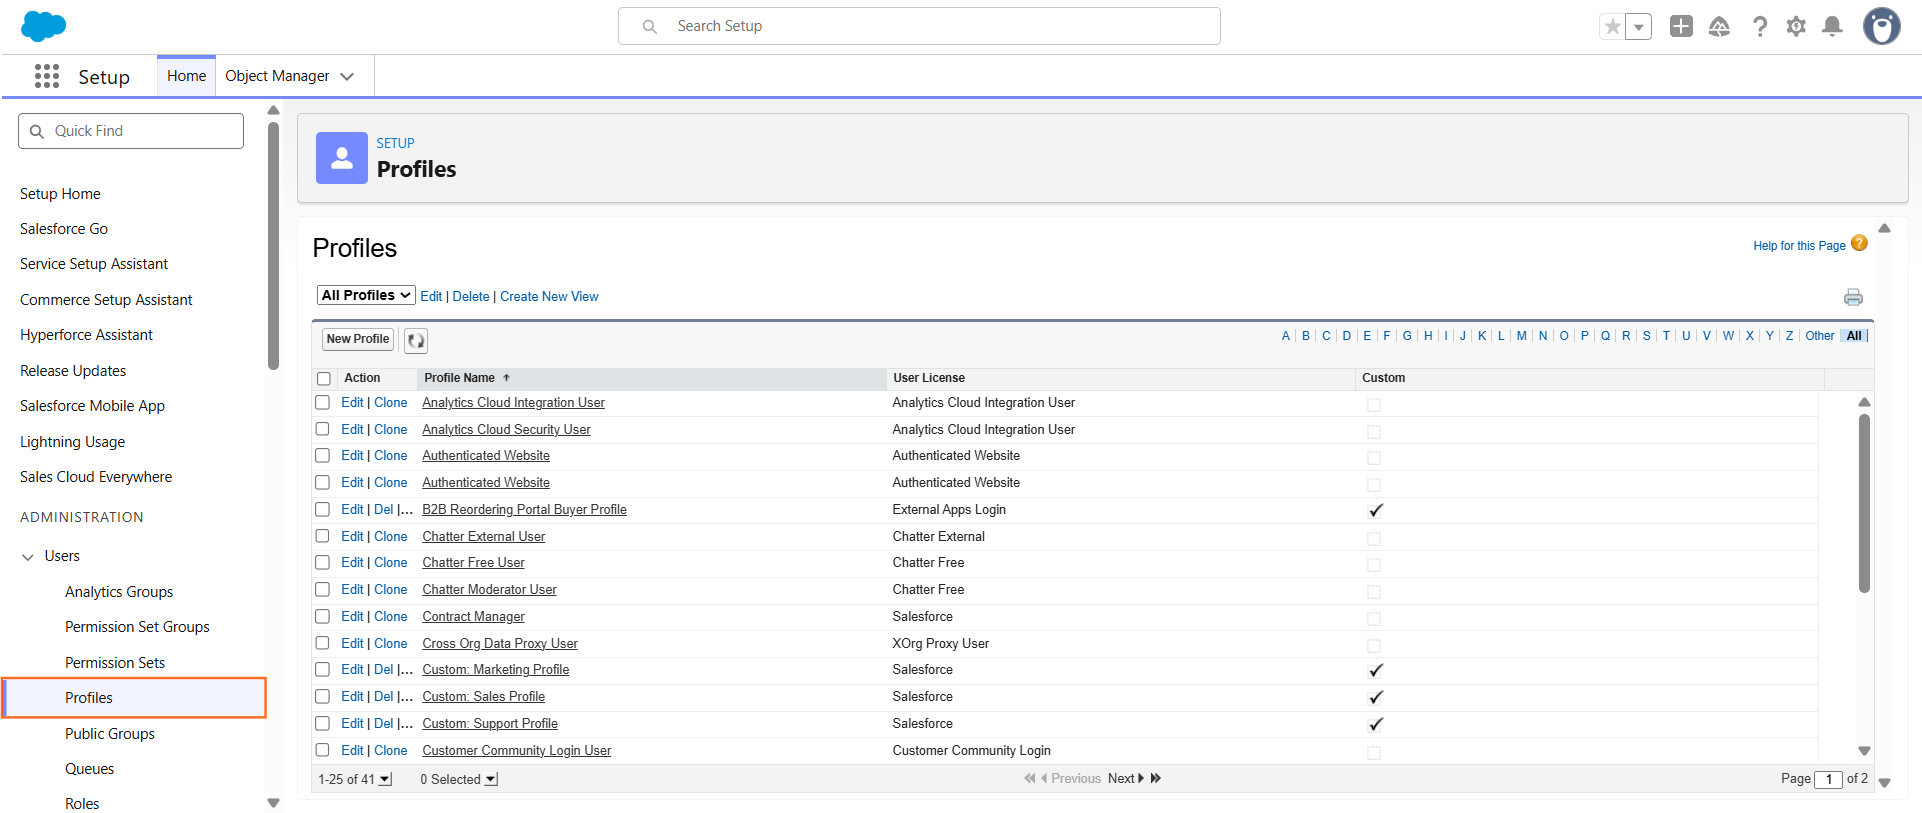Click the Quick Find magnifier icon
1922x813 pixels.
click(x=37, y=131)
